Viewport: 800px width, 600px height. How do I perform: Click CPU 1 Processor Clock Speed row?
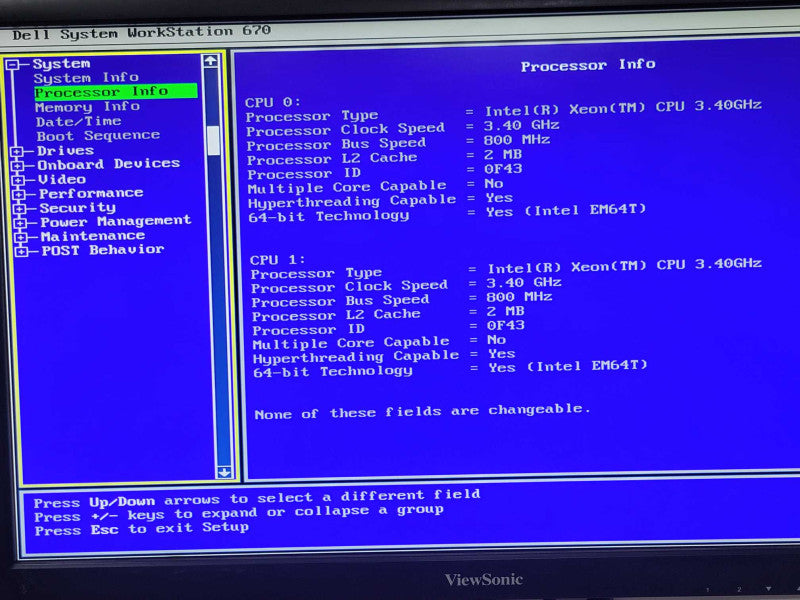(407, 285)
